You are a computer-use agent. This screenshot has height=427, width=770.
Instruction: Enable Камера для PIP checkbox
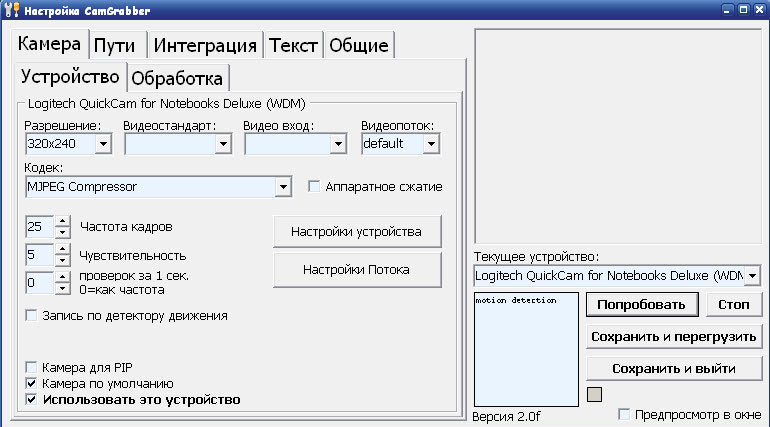[31, 367]
